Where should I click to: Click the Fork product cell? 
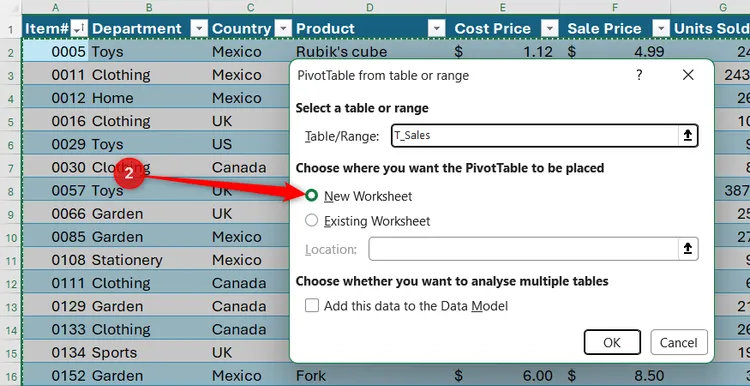[x=370, y=376]
